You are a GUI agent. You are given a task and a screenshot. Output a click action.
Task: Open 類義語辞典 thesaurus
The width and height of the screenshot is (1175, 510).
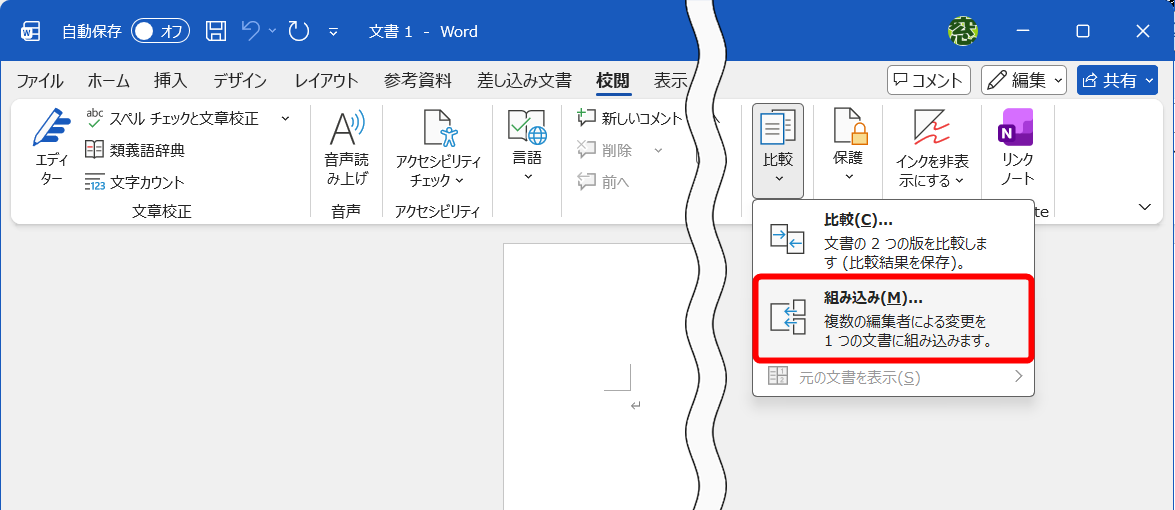tap(135, 150)
